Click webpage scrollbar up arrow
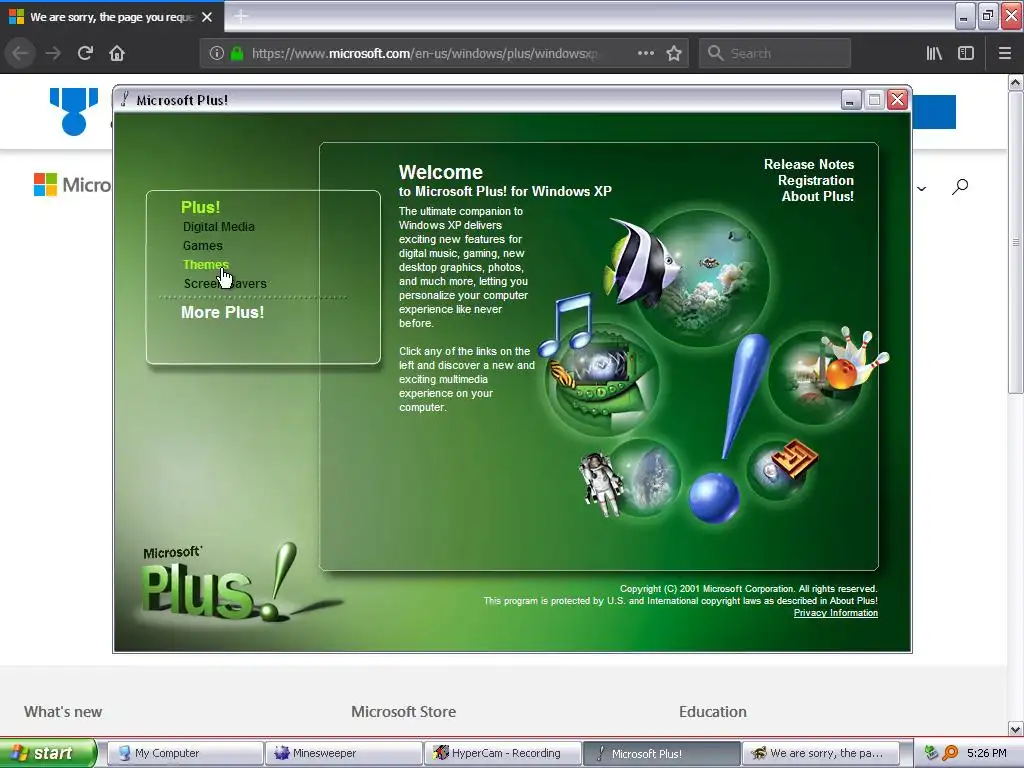1024x768 pixels. point(1016,82)
